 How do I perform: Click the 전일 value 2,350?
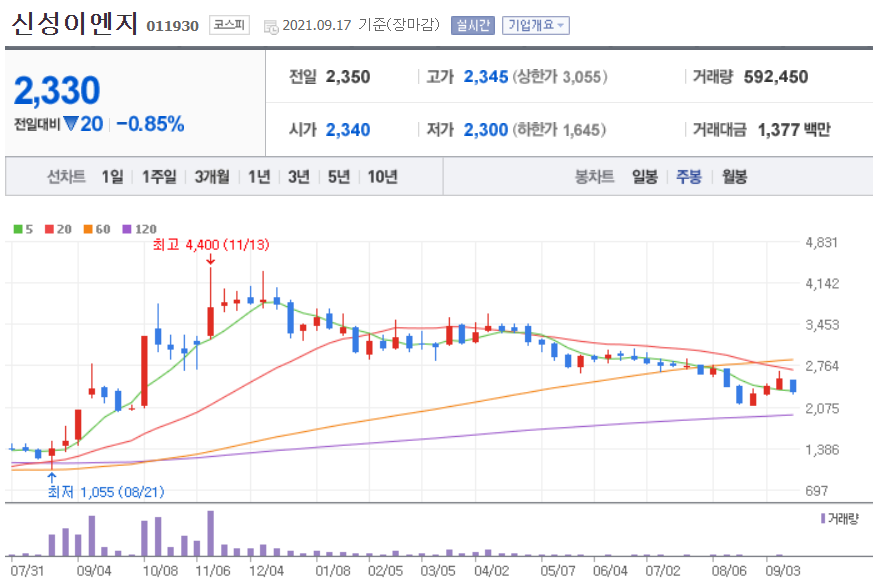[348, 76]
